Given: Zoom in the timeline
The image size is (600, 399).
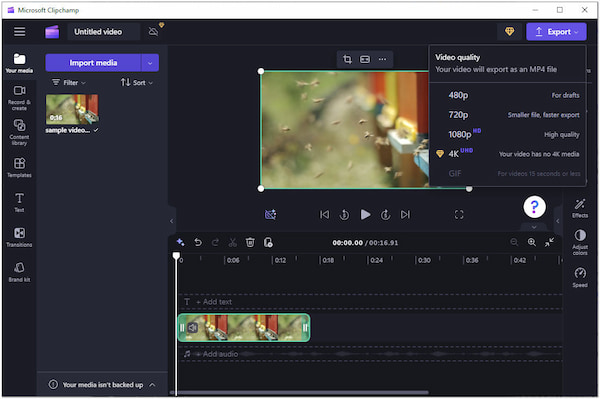Looking at the screenshot, I should [x=532, y=242].
